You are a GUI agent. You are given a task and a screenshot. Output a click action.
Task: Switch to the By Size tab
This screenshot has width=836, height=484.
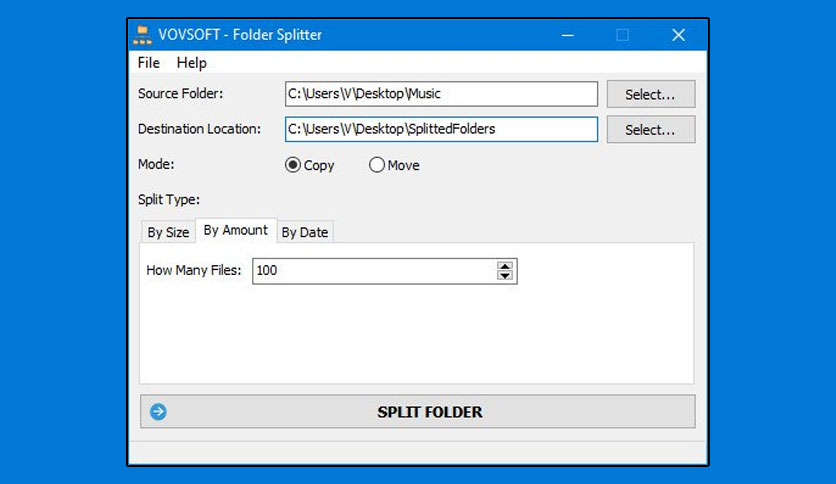[x=168, y=232]
